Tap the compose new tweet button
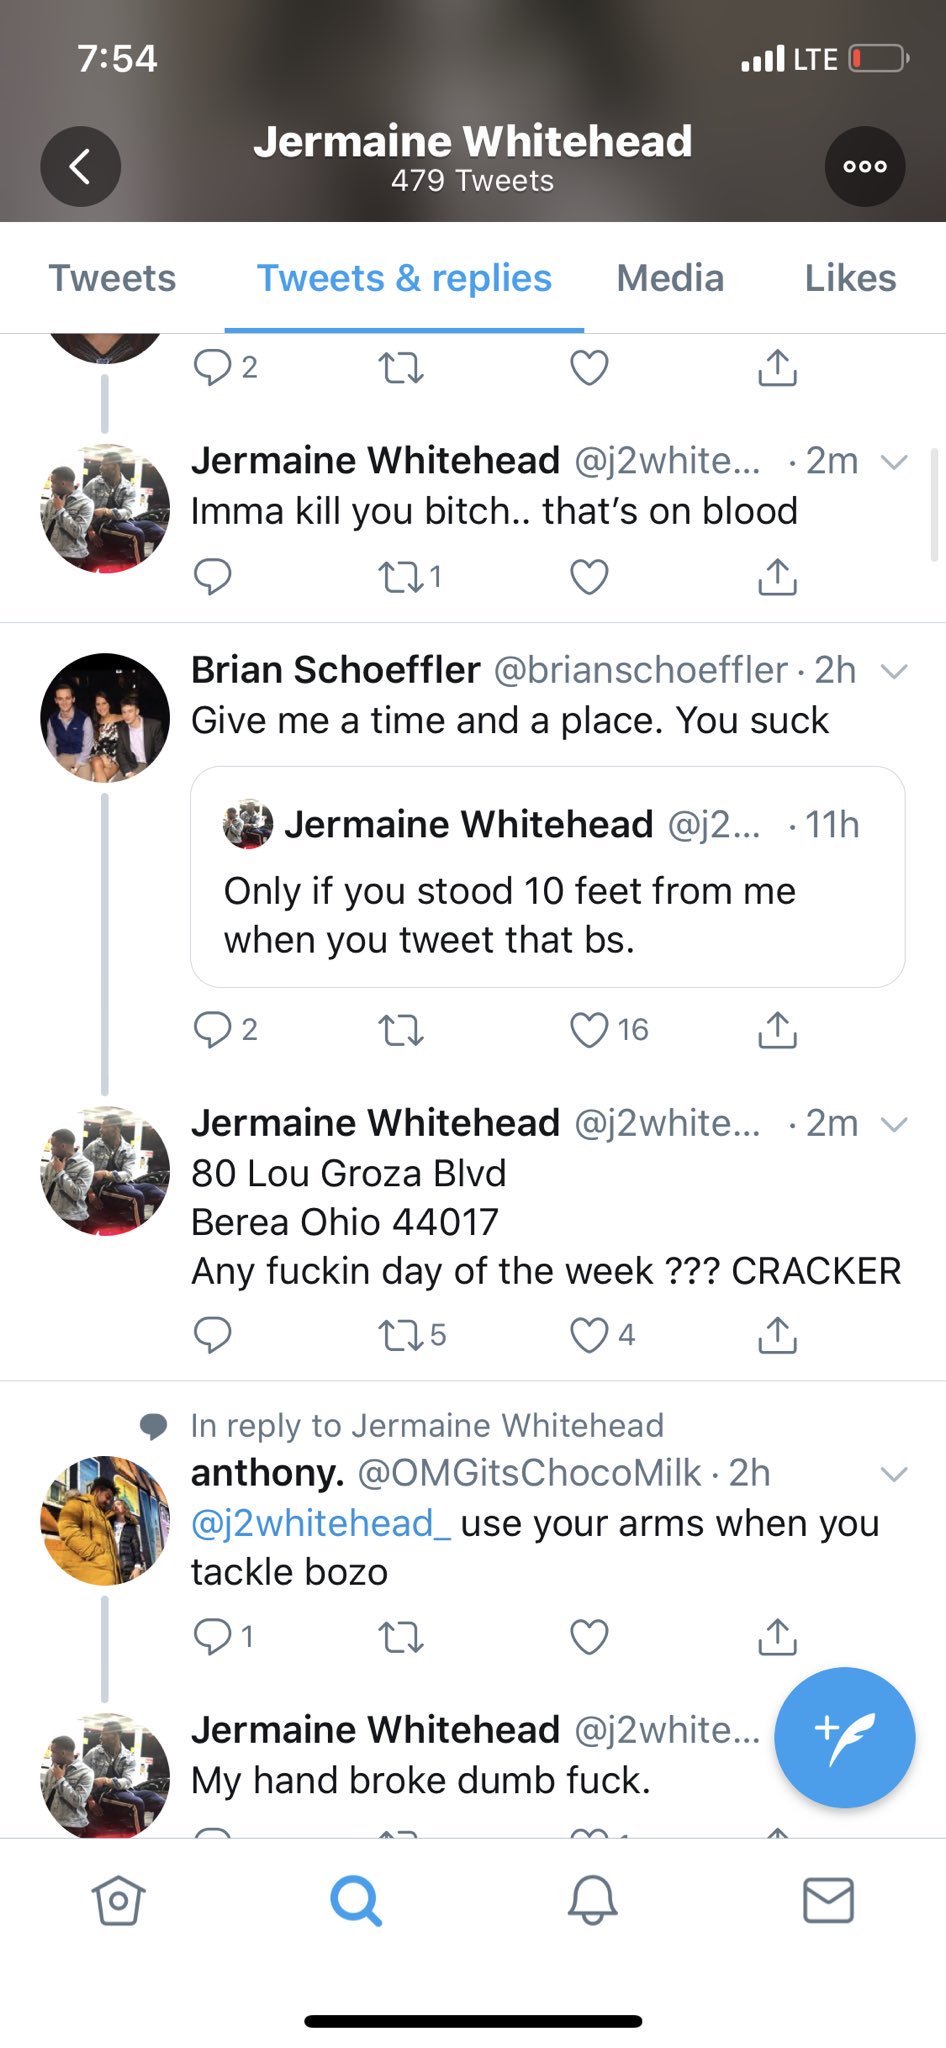Image resolution: width=946 pixels, height=2048 pixels. tap(844, 1737)
